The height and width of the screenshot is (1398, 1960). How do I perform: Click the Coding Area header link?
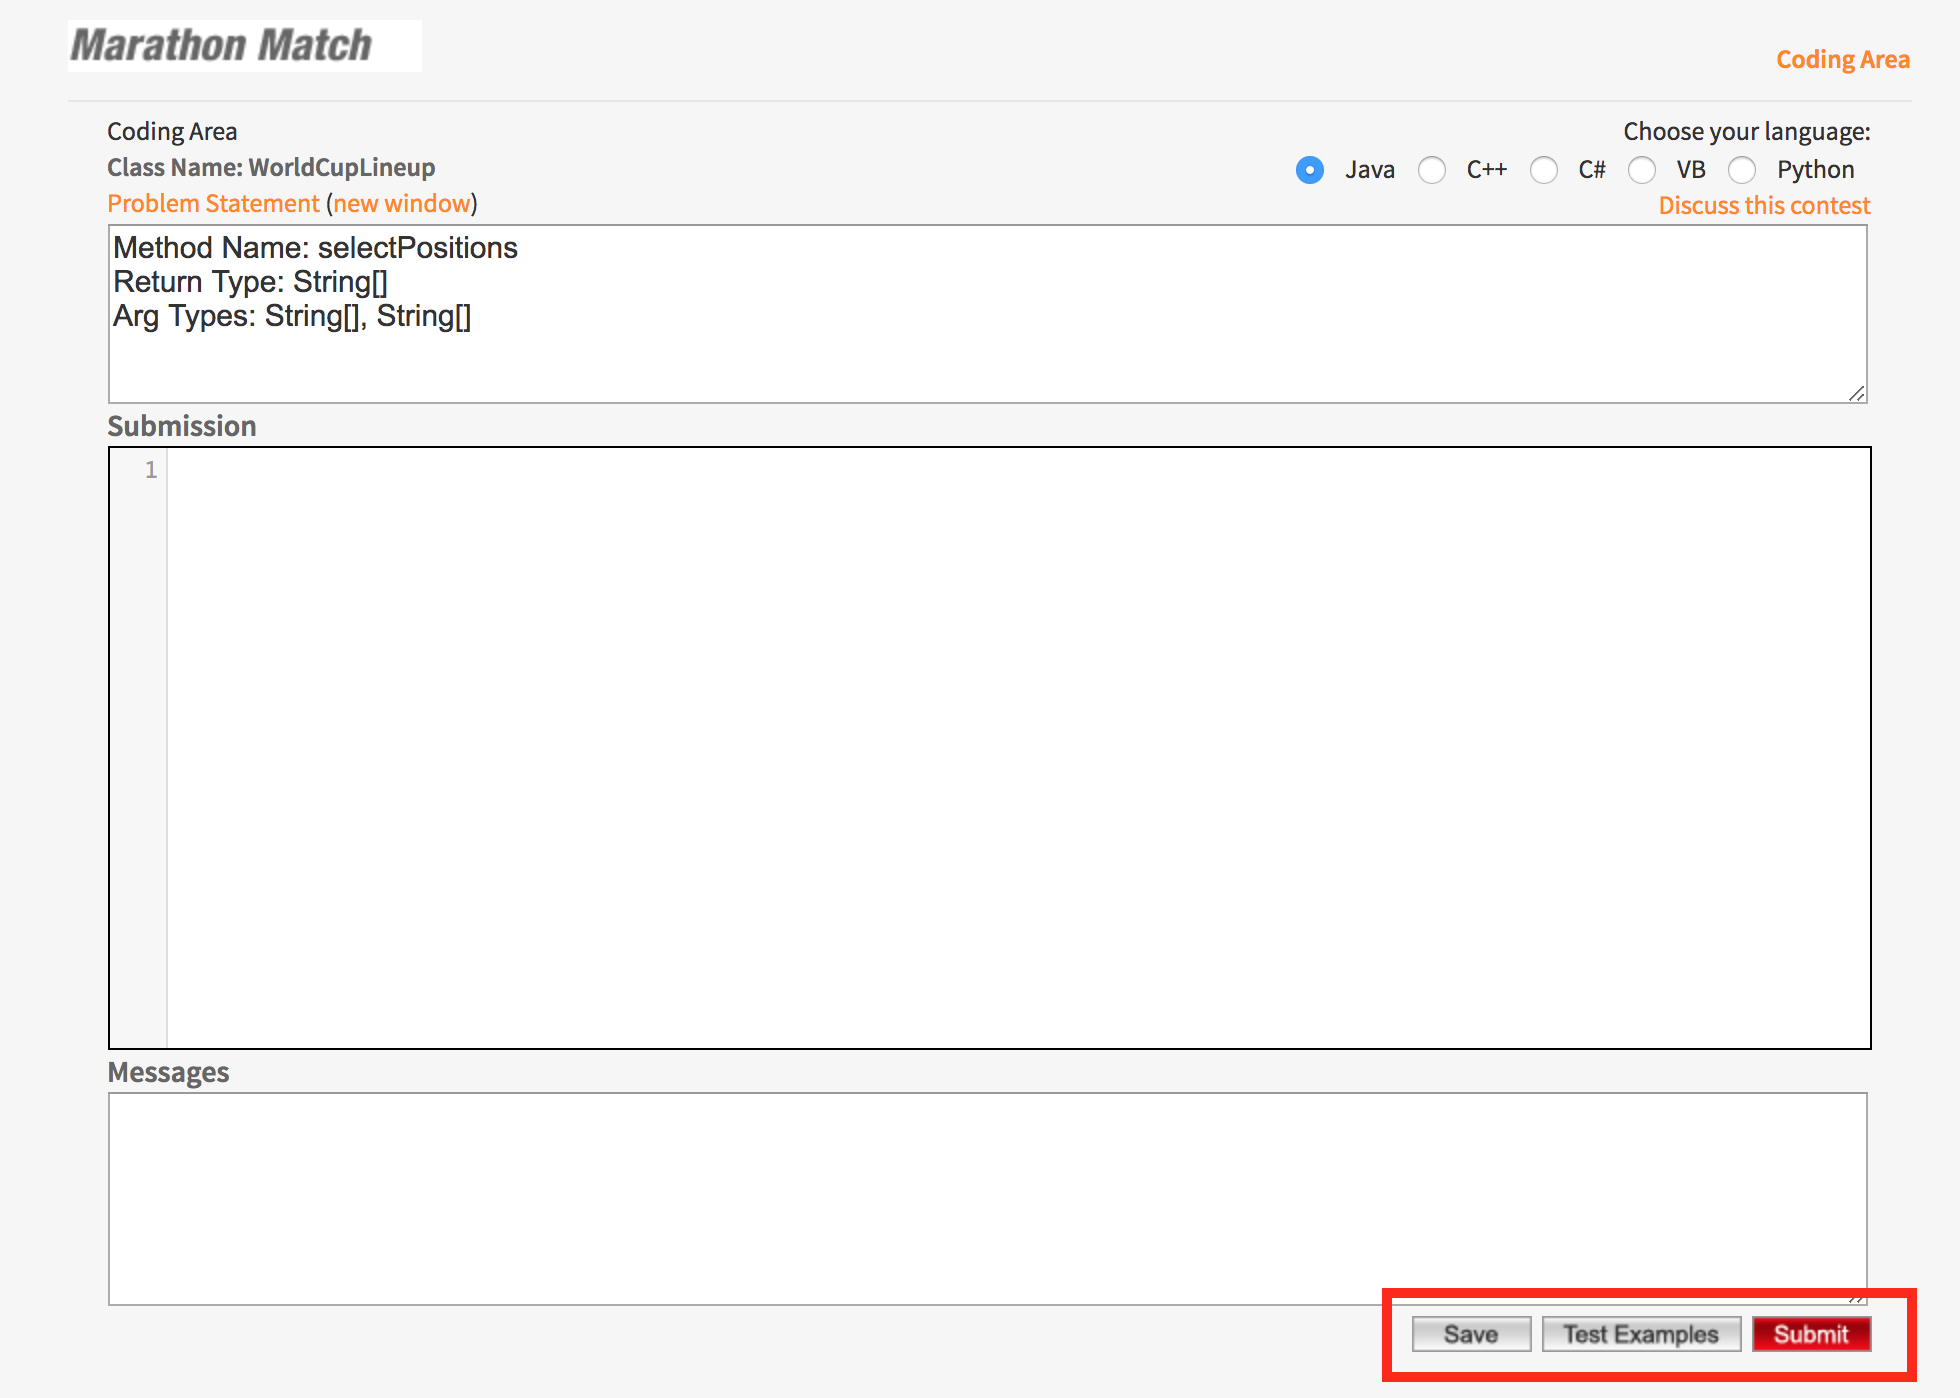coord(1842,60)
